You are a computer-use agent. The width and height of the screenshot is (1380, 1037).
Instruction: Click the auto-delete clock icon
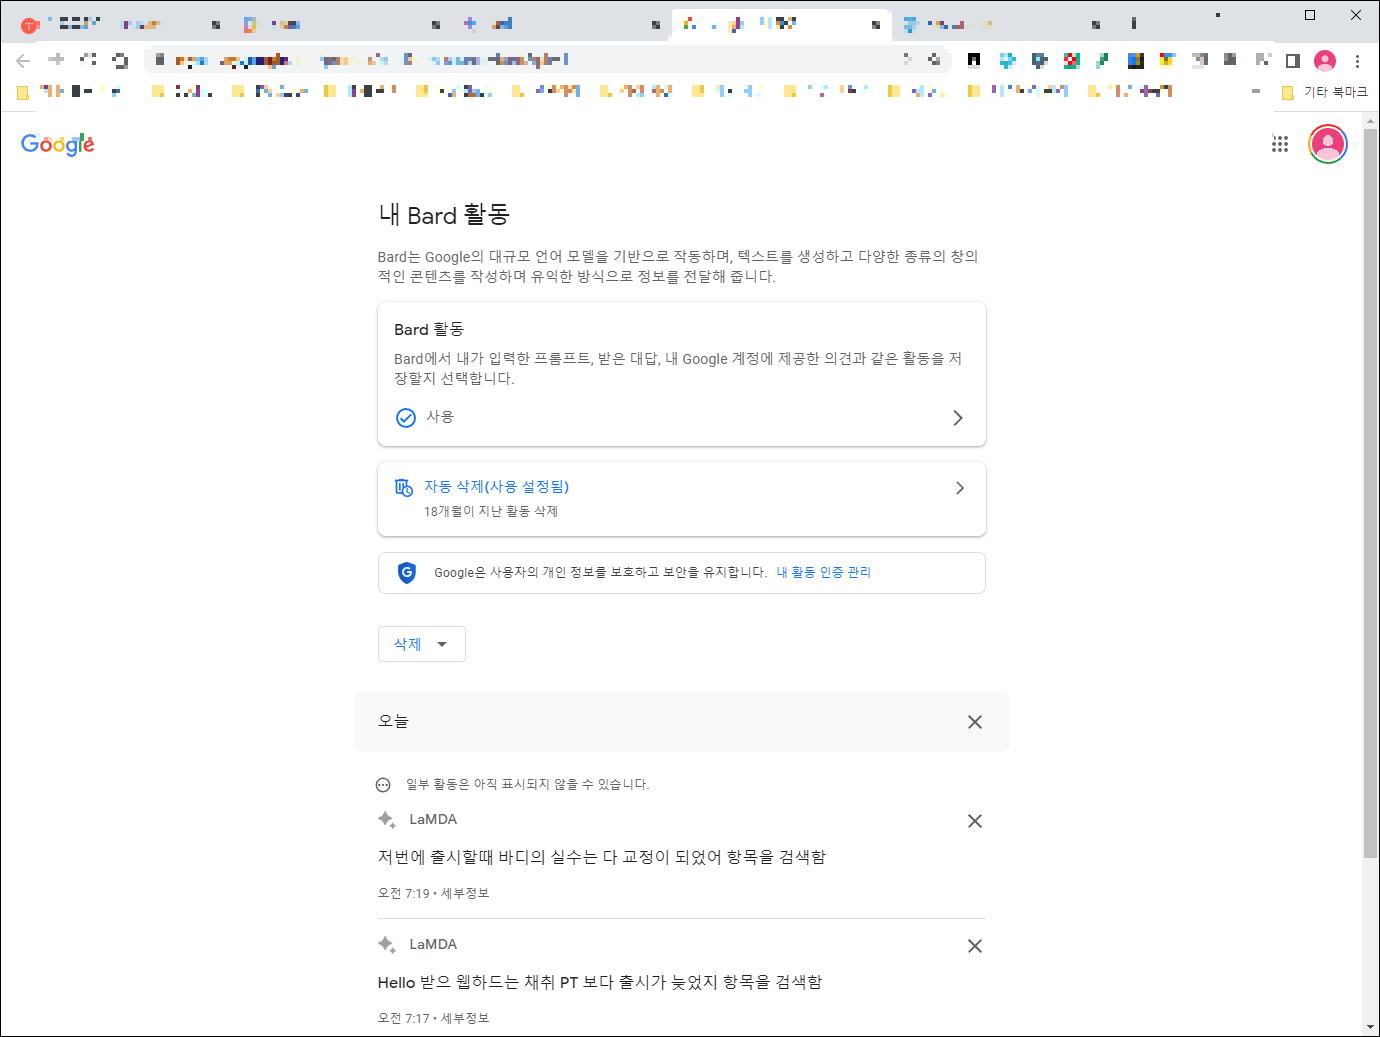404,487
